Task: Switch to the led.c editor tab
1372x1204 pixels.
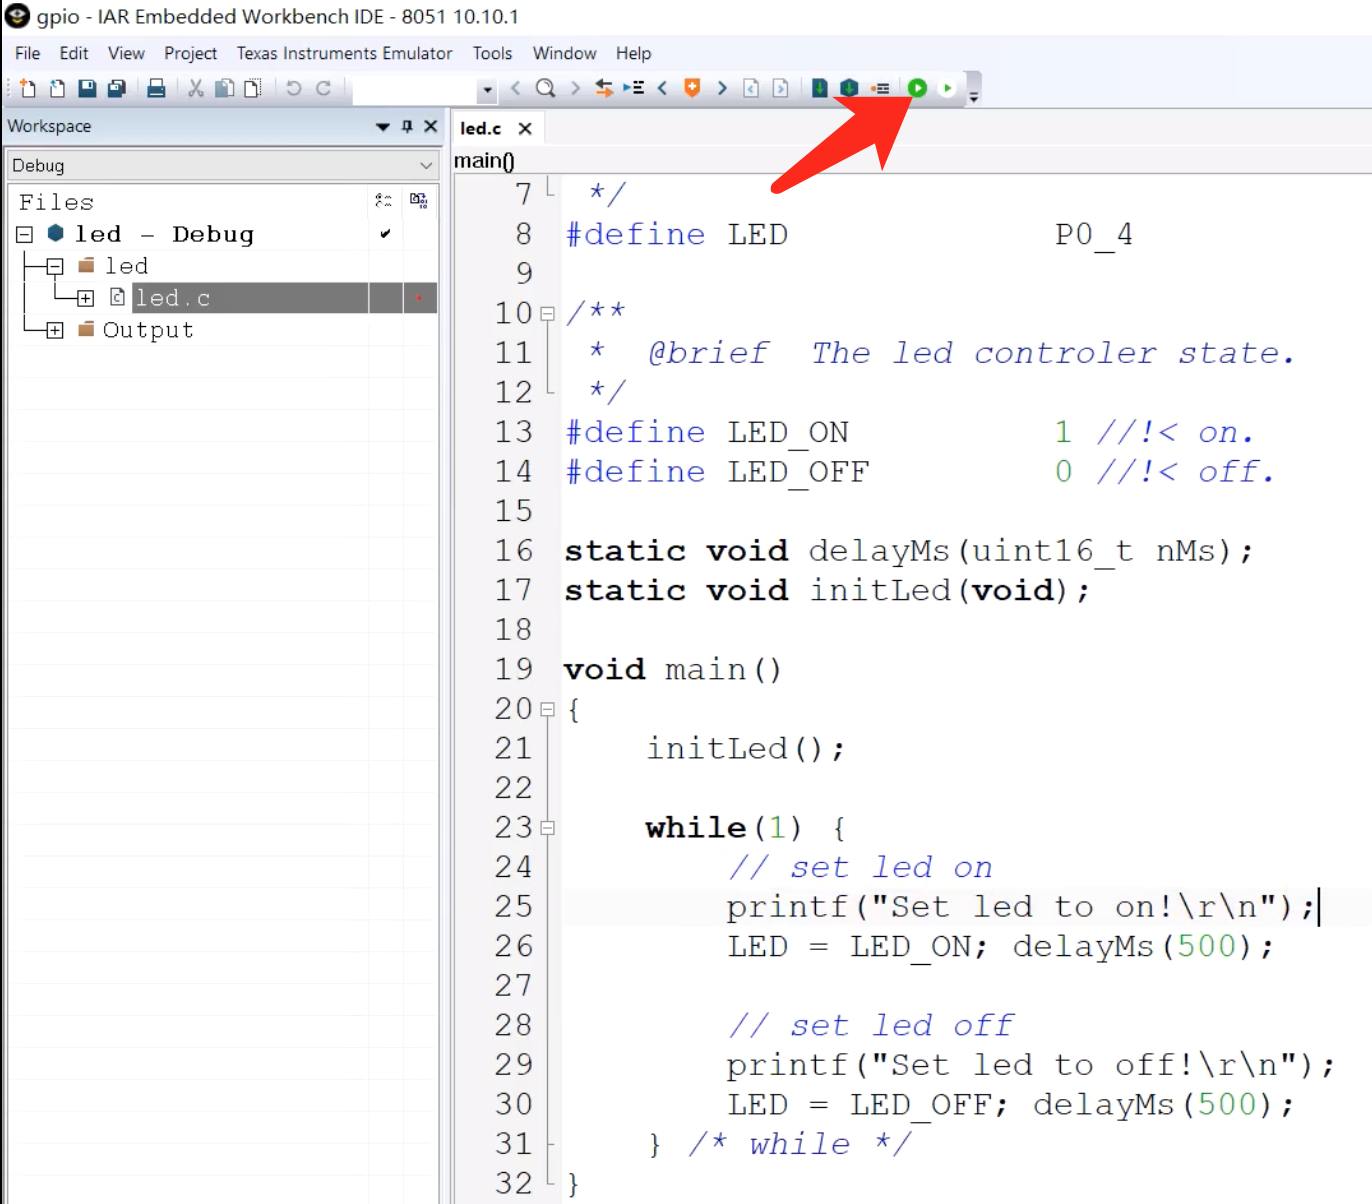Action: coord(481,128)
